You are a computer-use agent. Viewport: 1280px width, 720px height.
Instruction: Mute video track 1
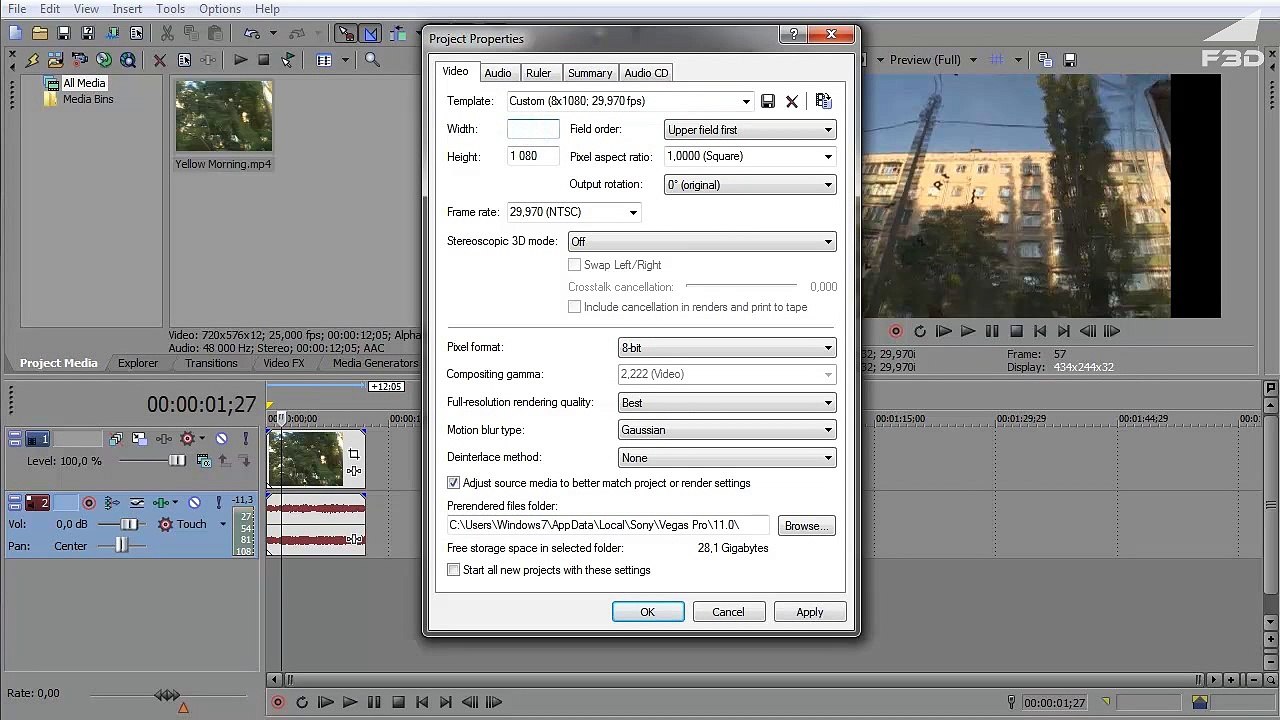(x=222, y=439)
